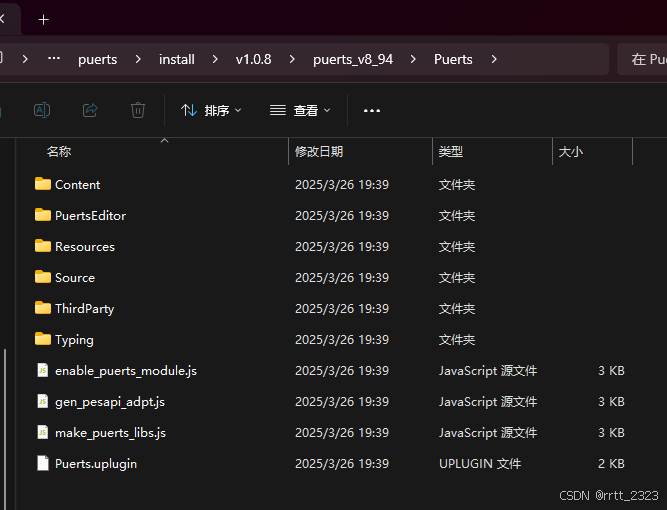
Task: Select Puerts.uplugin file name
Action: 96,464
